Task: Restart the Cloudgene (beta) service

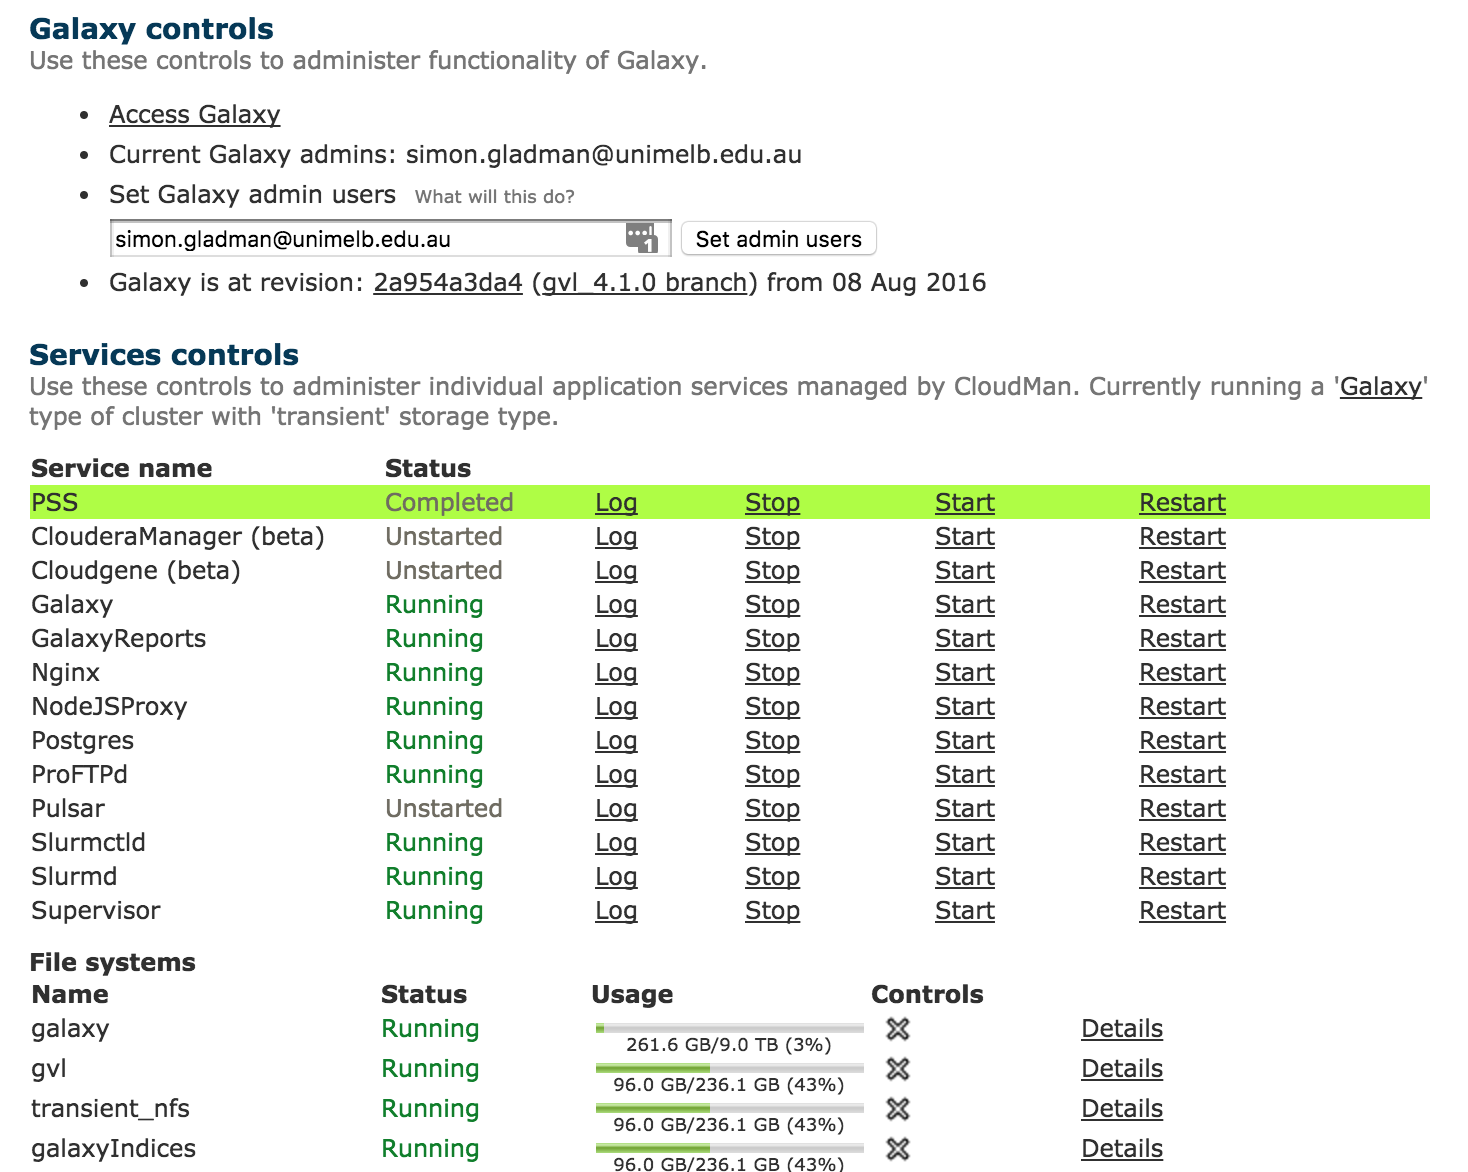Action: tap(1183, 571)
